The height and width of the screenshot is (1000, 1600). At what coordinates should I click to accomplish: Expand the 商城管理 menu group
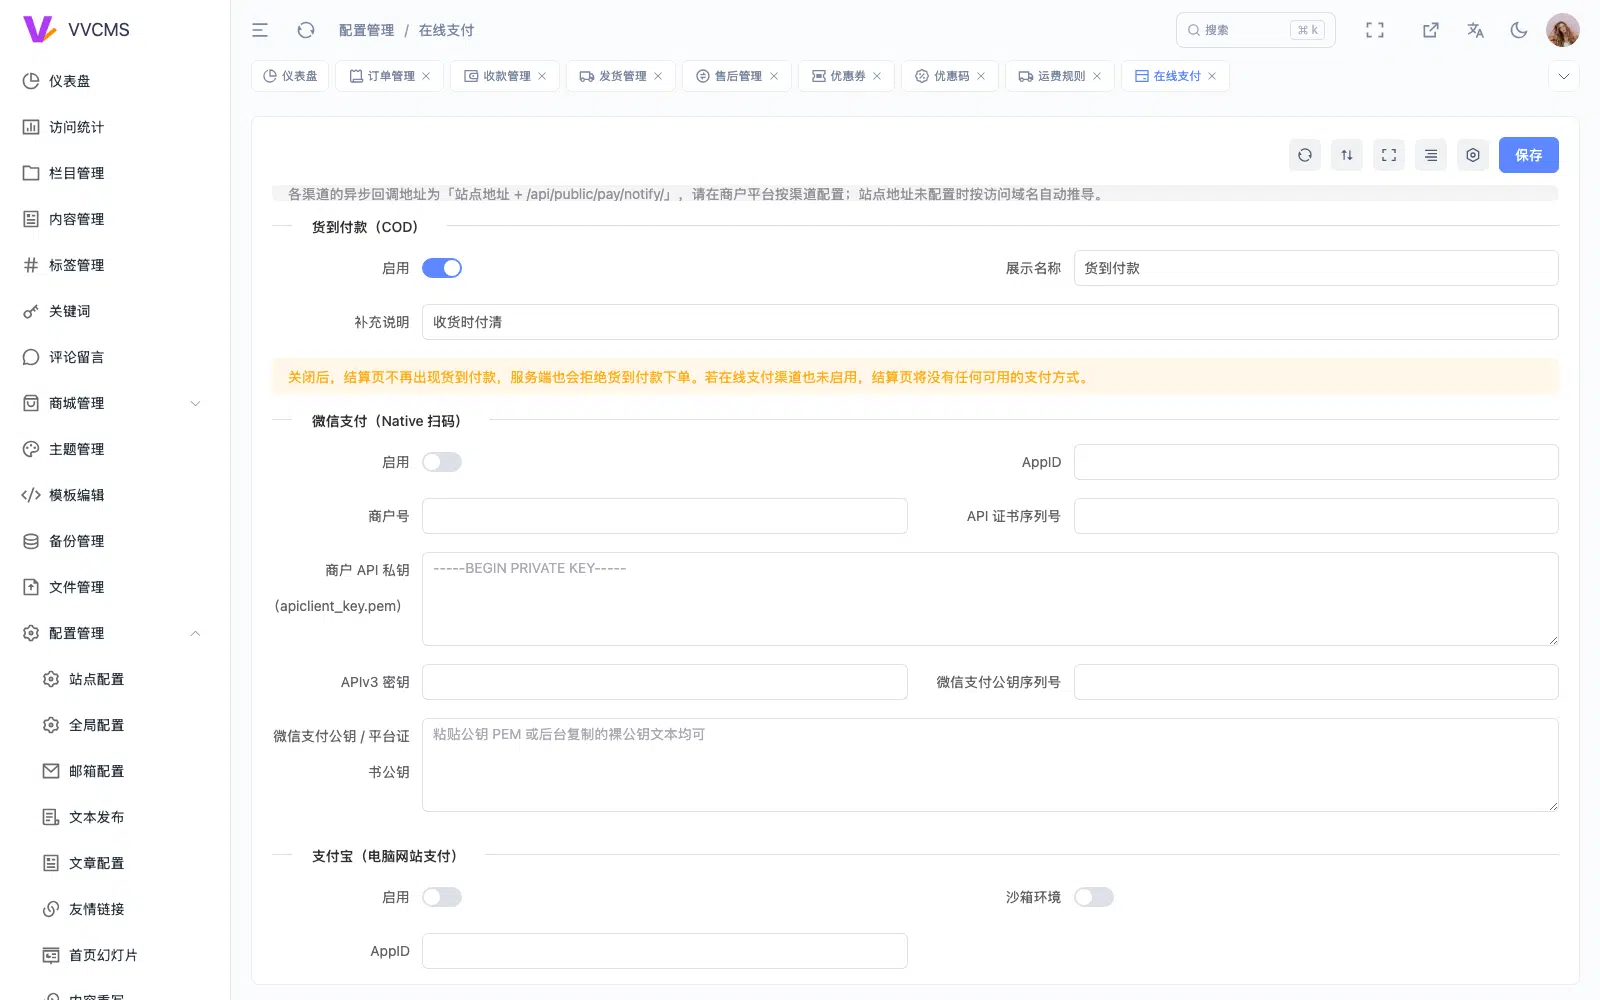115,403
